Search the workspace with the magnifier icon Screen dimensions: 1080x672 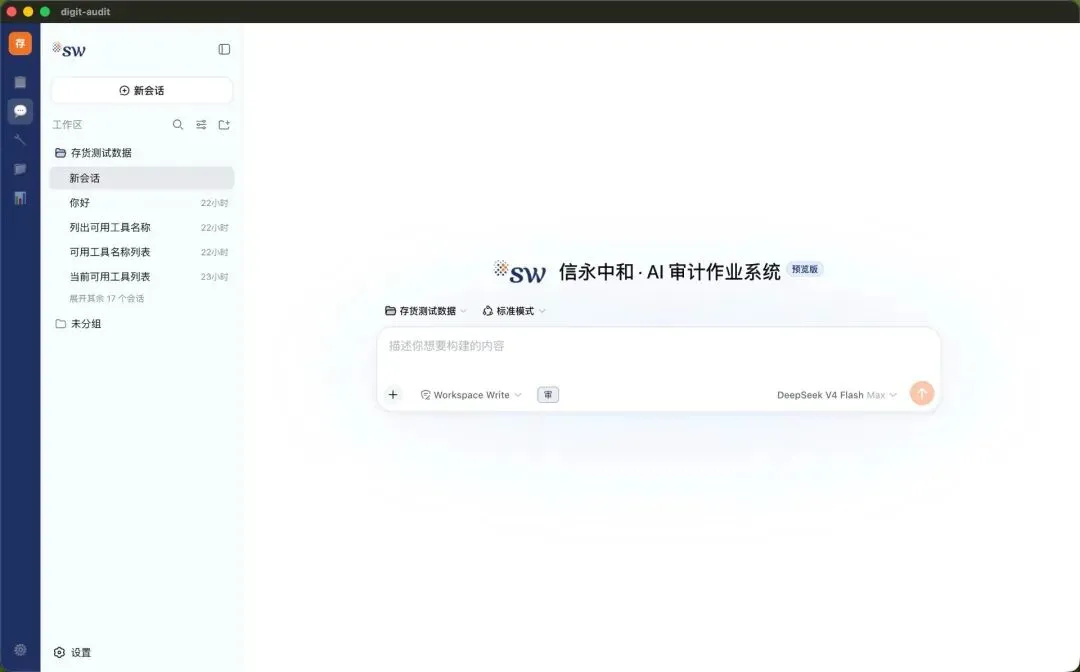point(178,125)
